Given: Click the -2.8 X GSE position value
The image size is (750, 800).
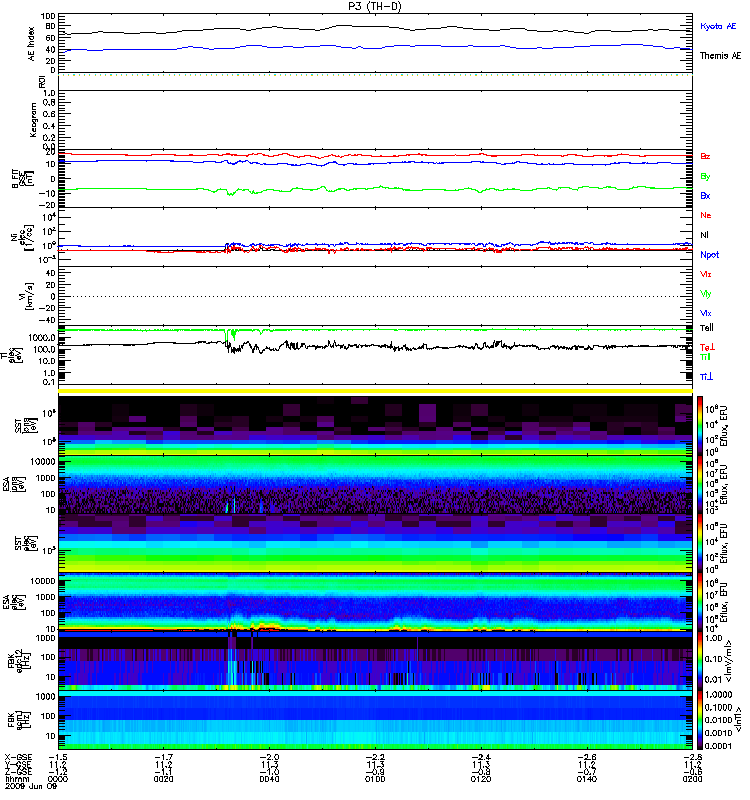Looking at the screenshot, I should [x=692, y=757].
